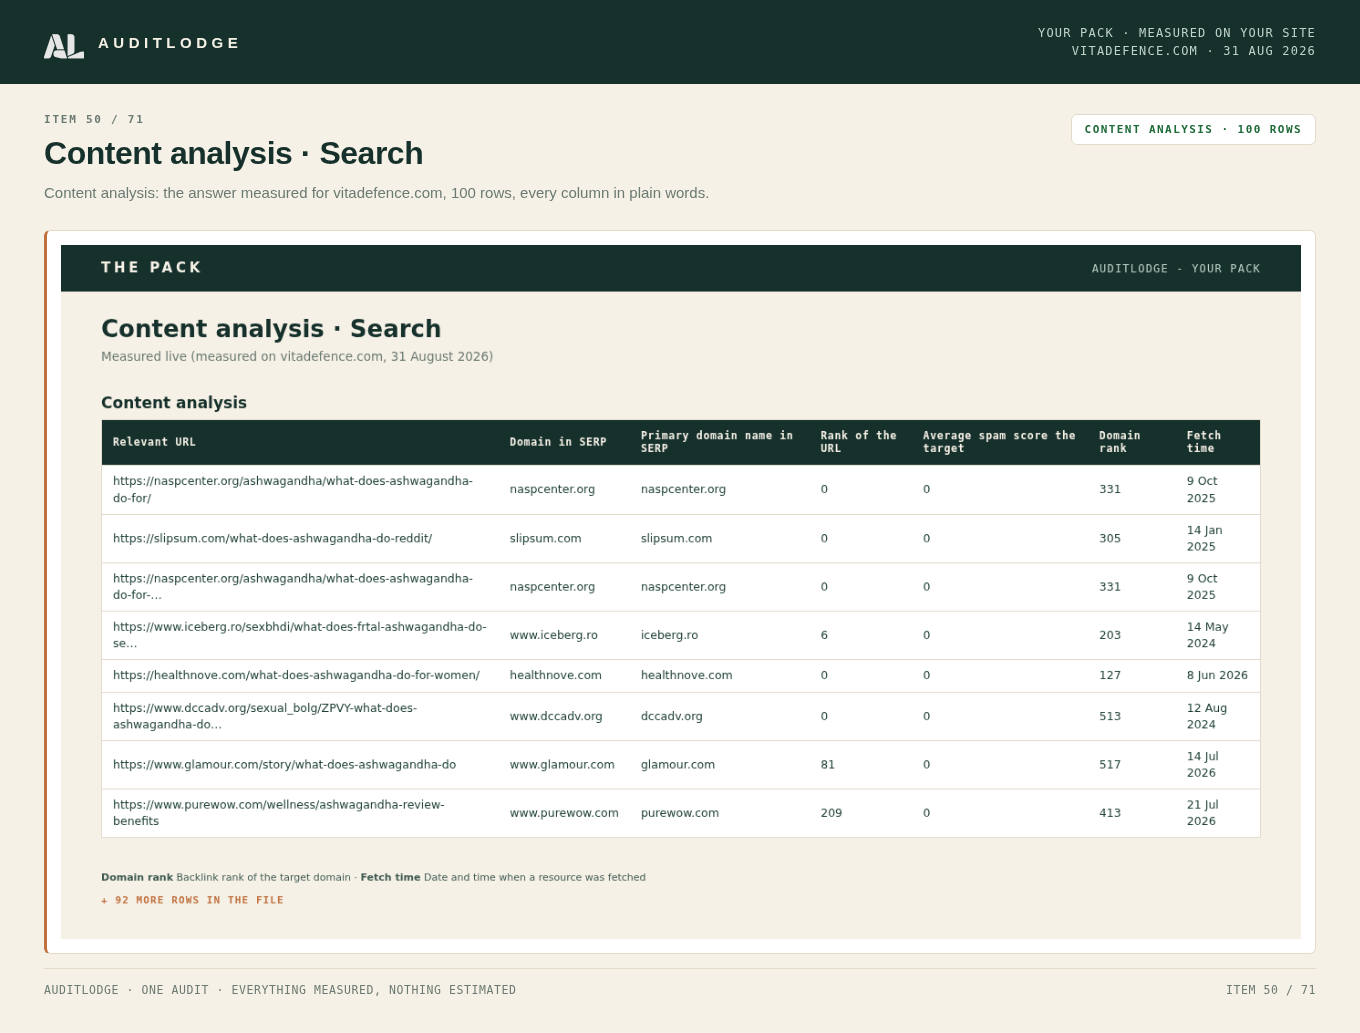Click THE PACK panel title
The image size is (1360, 1033).
coord(151,267)
